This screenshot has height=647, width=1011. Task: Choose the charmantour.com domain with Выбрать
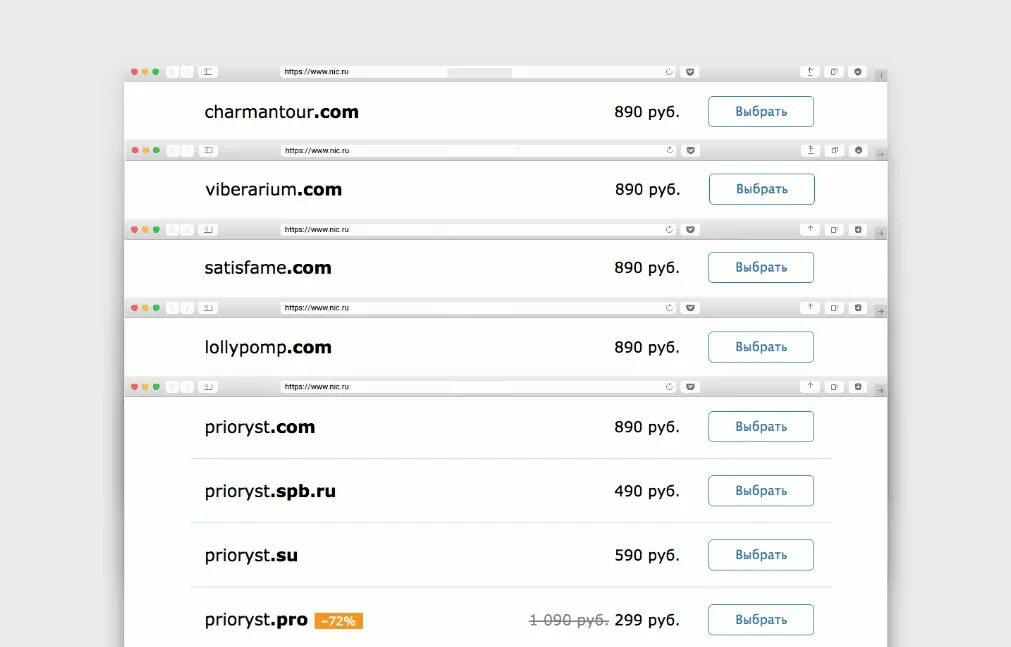[761, 112]
